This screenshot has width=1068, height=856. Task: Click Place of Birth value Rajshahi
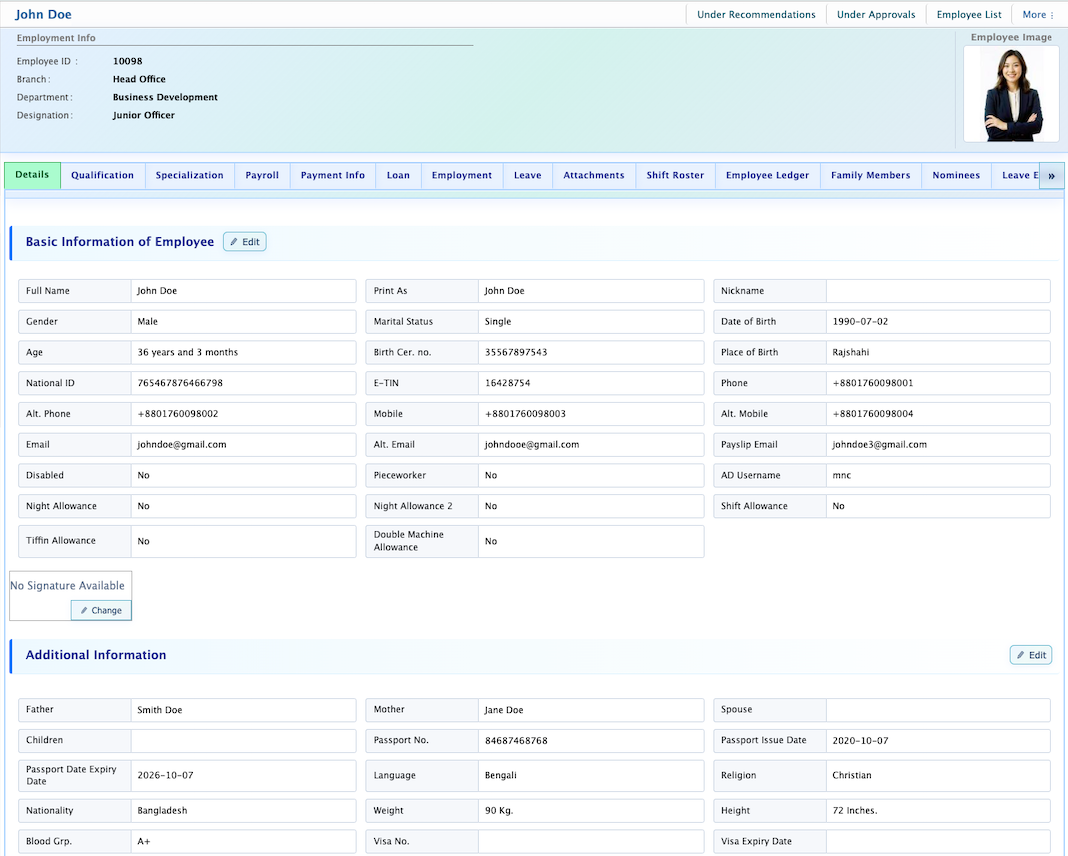pos(851,352)
